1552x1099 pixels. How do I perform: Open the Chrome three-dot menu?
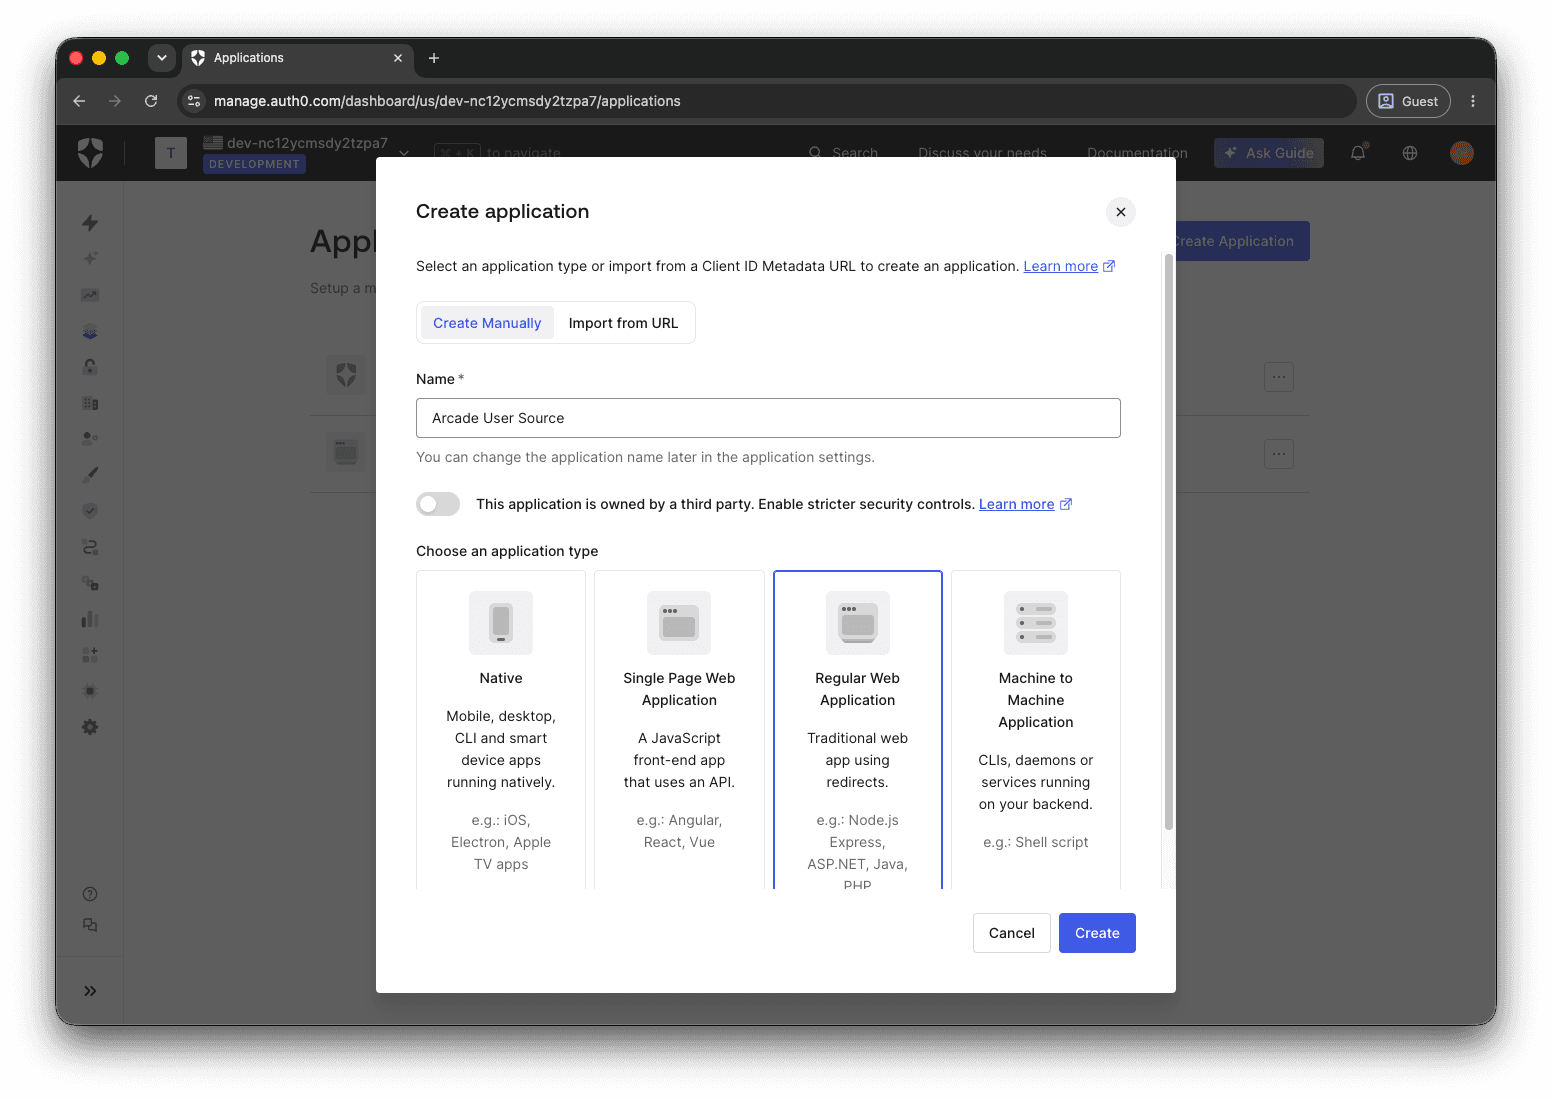point(1473,101)
